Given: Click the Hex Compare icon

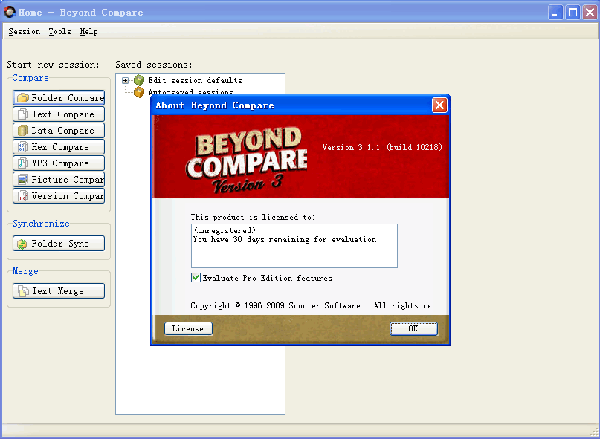Looking at the screenshot, I should [23, 147].
